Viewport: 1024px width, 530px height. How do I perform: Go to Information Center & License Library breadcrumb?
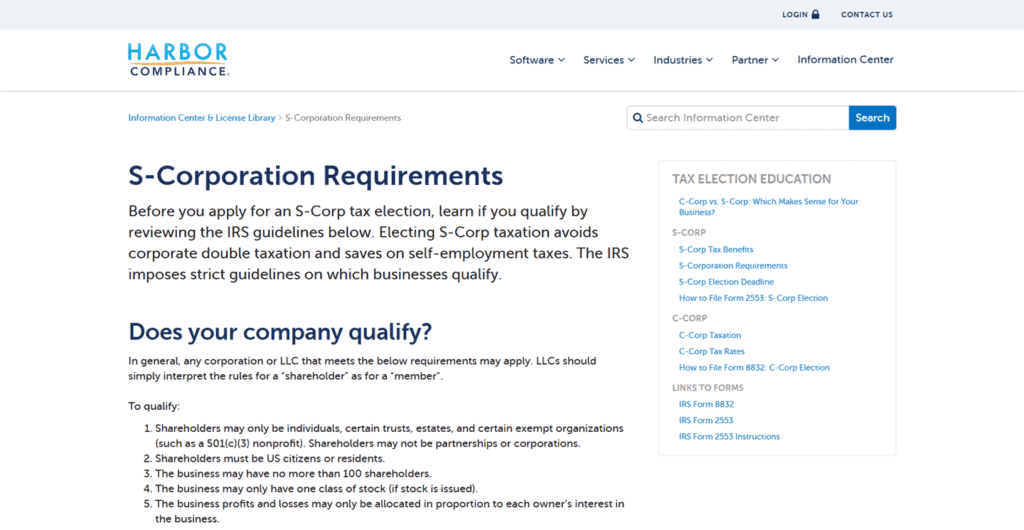(201, 118)
